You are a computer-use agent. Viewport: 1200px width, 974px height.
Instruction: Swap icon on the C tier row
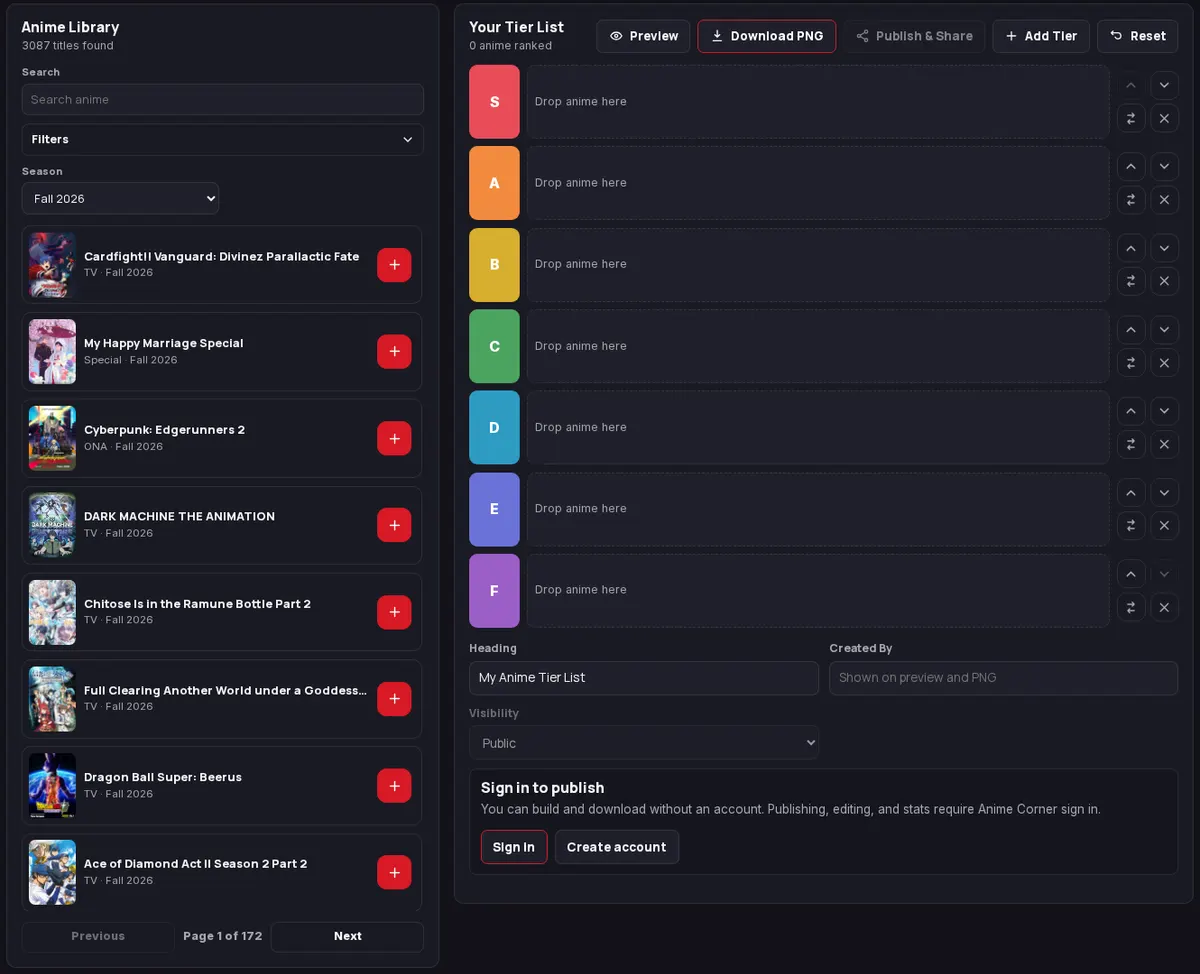[1131, 362]
